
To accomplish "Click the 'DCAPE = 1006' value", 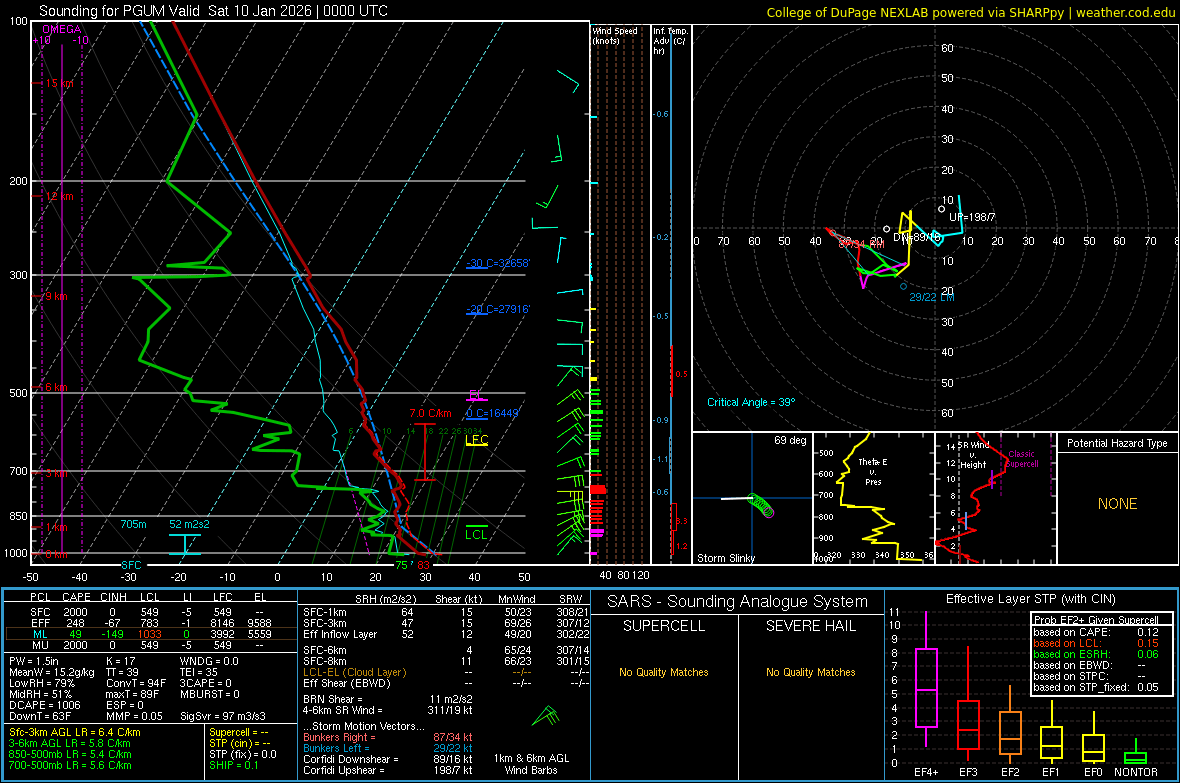I will [x=44, y=705].
